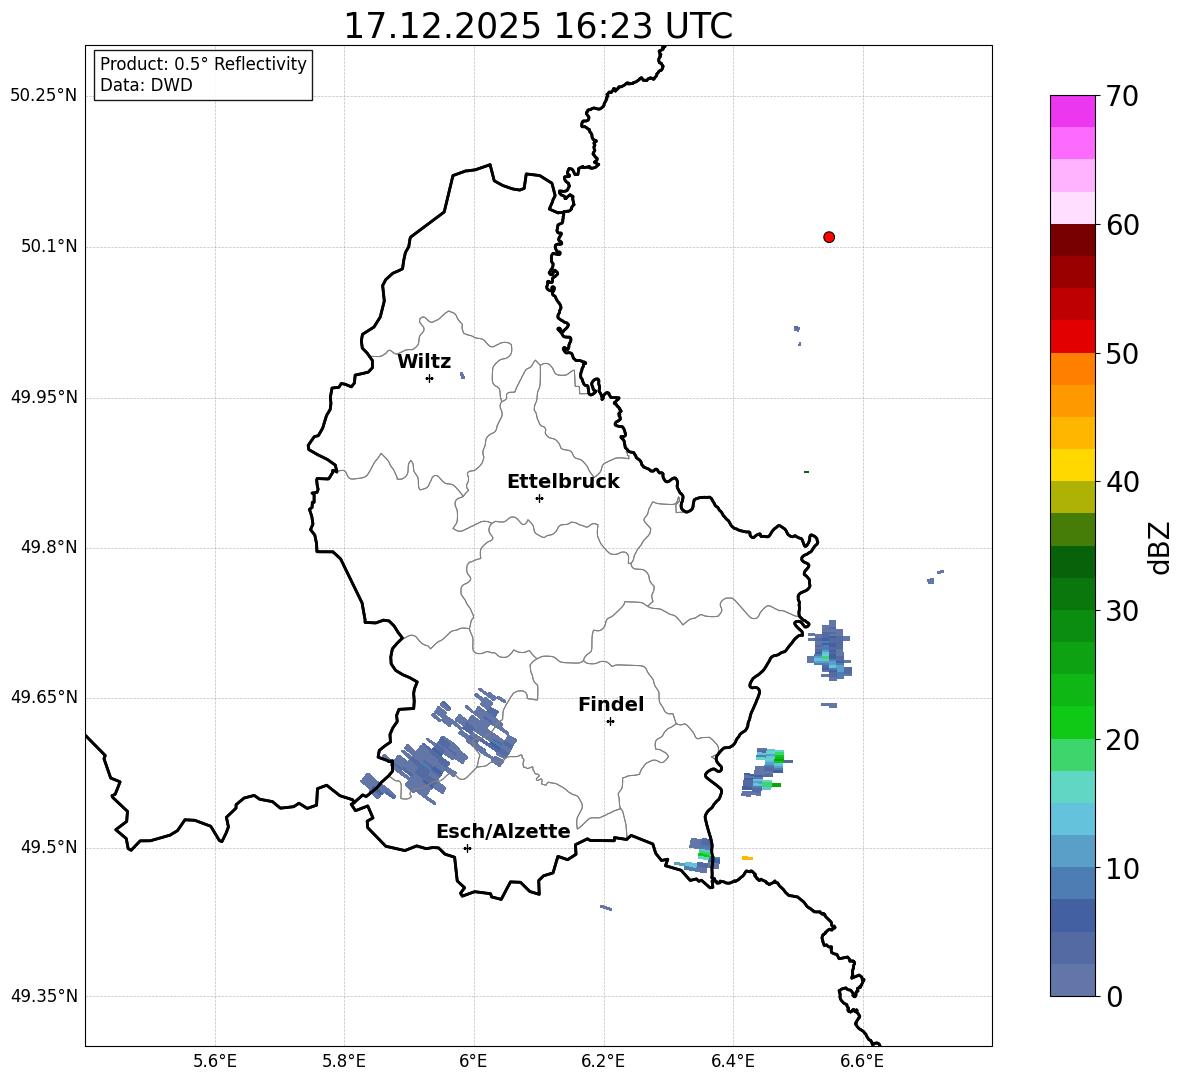Click the 49.95°N latitude label

[44, 397]
